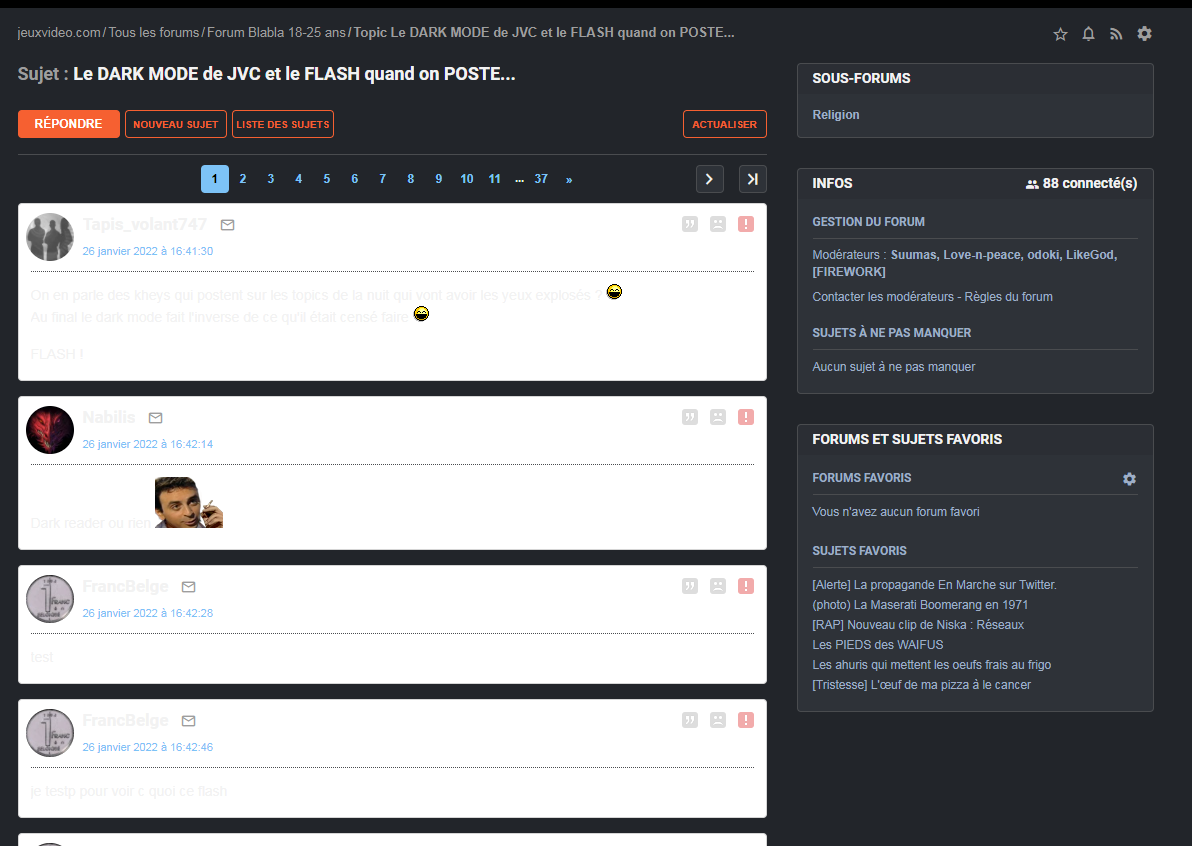Click the » pagination link
Image resolution: width=1192 pixels, height=846 pixels.
(569, 180)
